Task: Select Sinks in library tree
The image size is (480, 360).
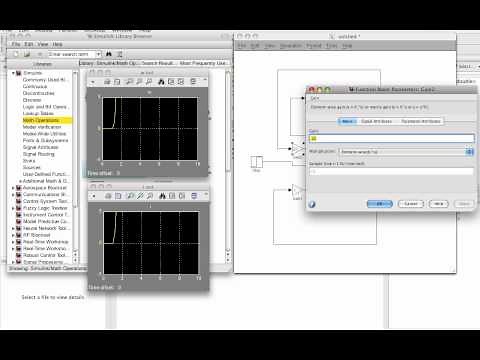Action: tap(29, 161)
